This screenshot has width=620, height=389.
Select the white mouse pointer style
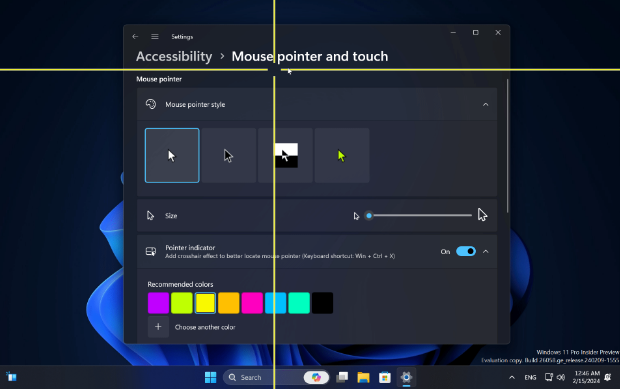[172, 155]
